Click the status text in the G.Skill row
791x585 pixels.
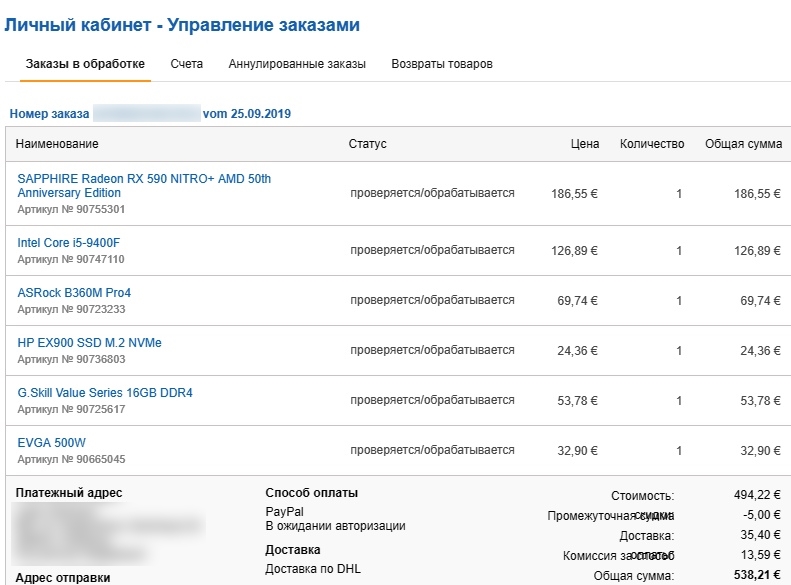coord(432,400)
